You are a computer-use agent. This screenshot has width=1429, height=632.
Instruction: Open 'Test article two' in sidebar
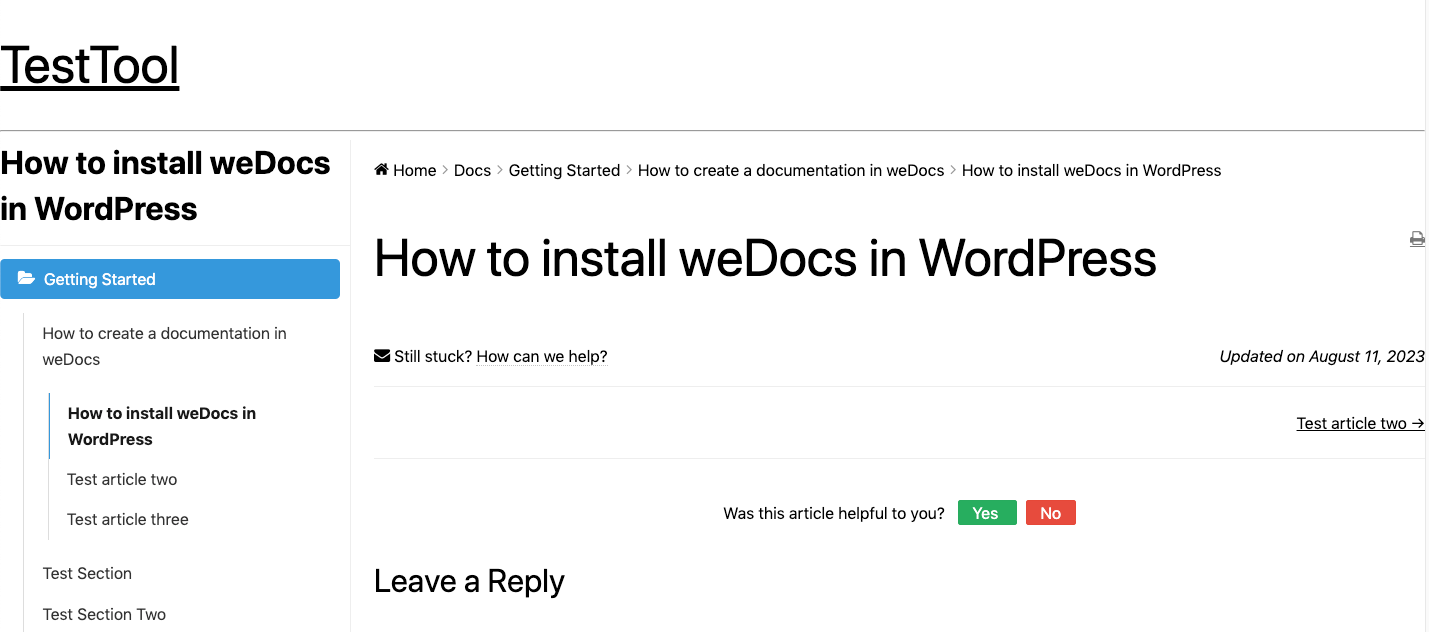pyautogui.click(x=122, y=479)
